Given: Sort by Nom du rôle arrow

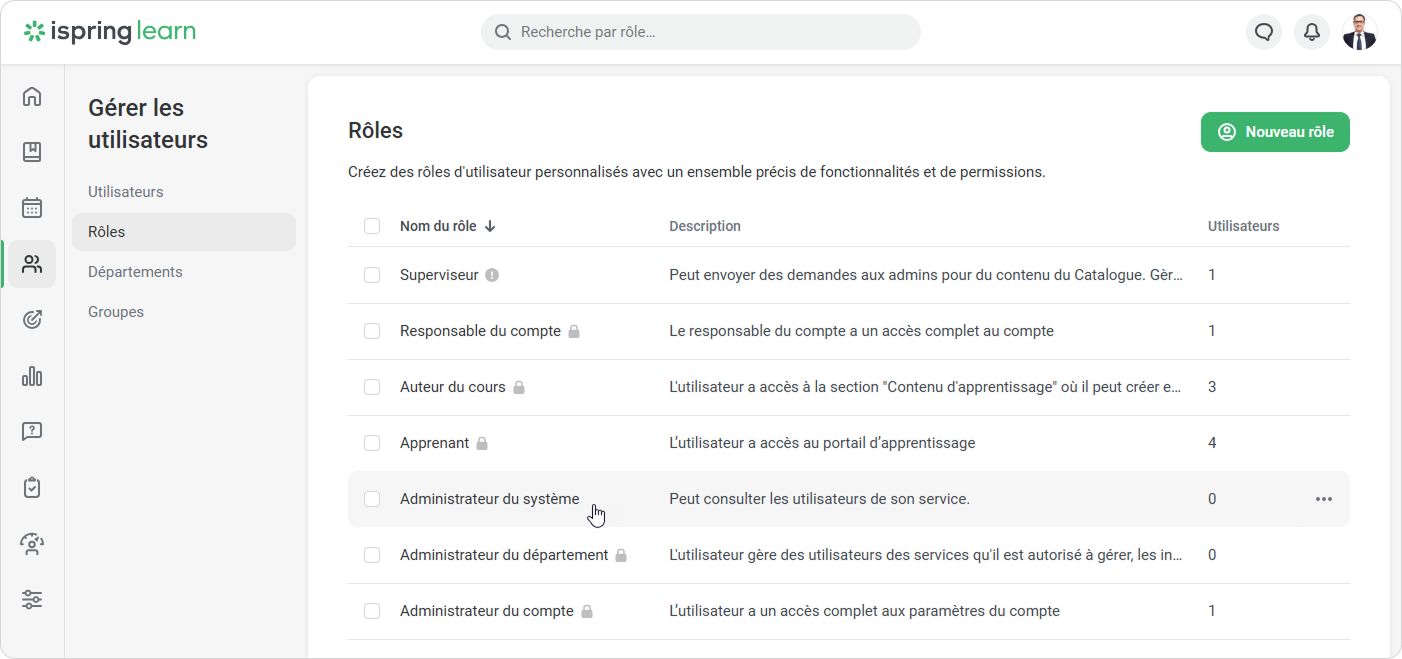Looking at the screenshot, I should pos(490,226).
